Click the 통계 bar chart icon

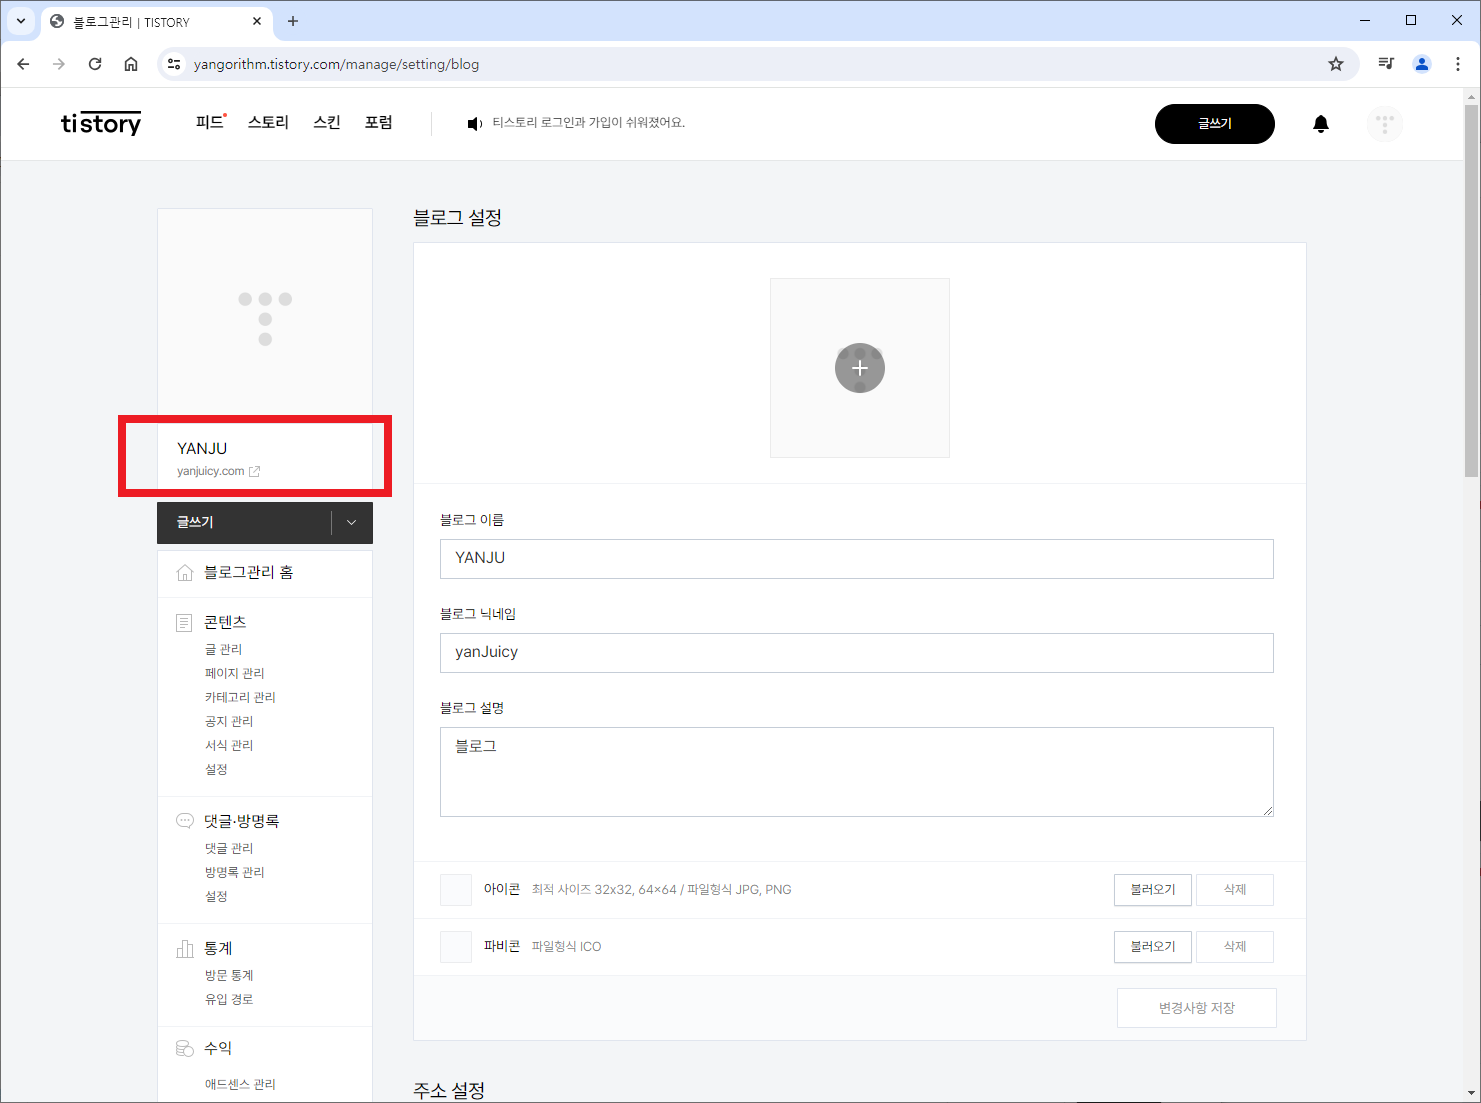click(185, 948)
